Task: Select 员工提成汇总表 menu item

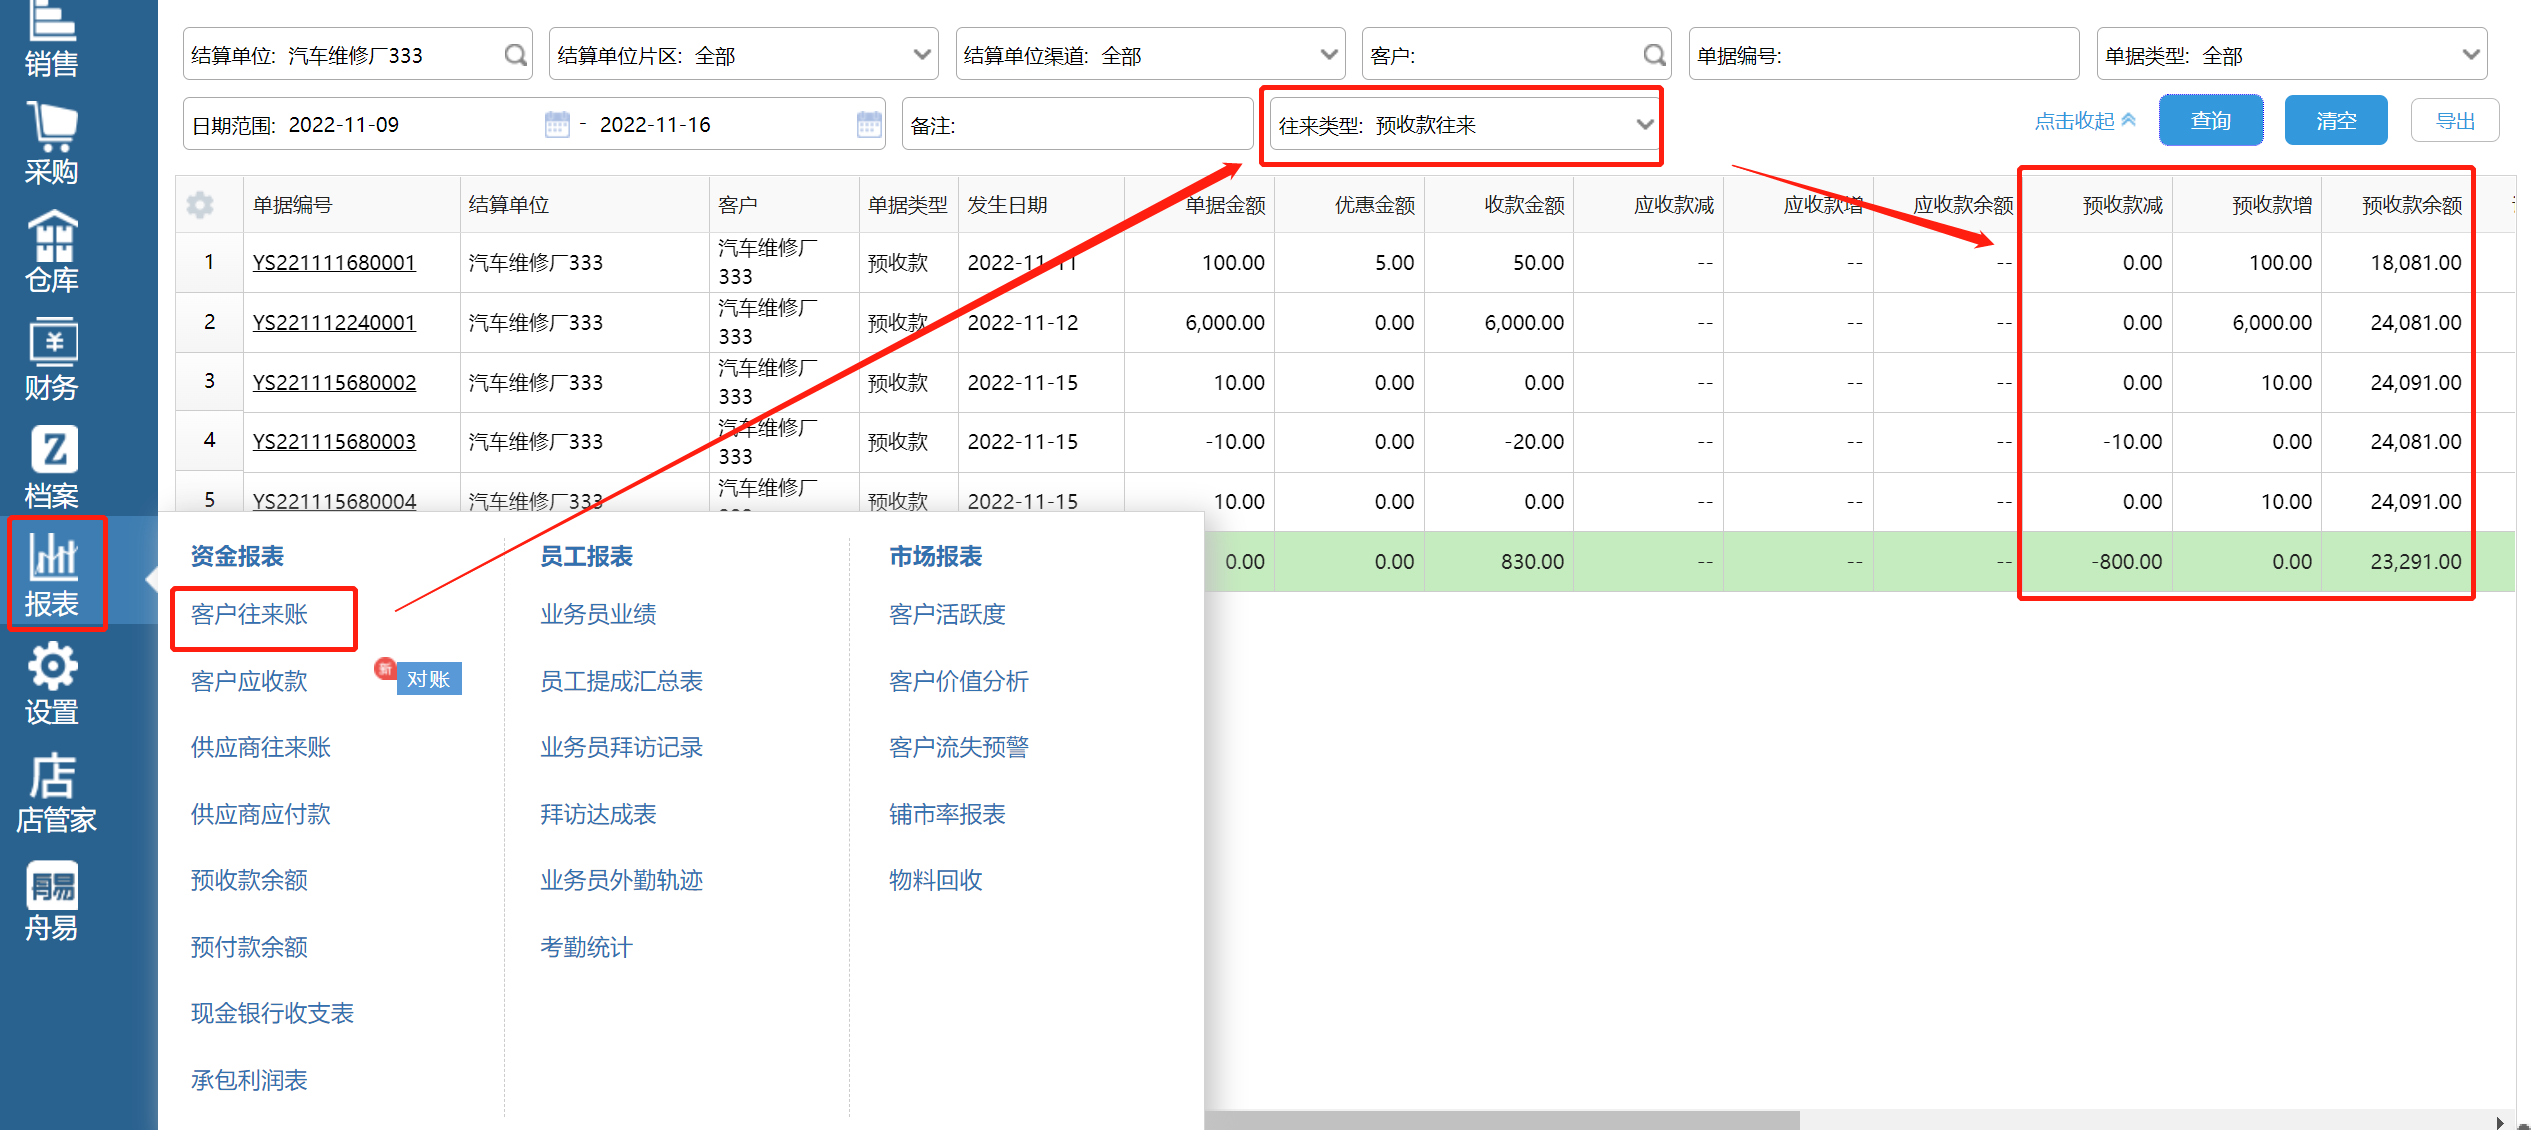Action: coord(621,681)
